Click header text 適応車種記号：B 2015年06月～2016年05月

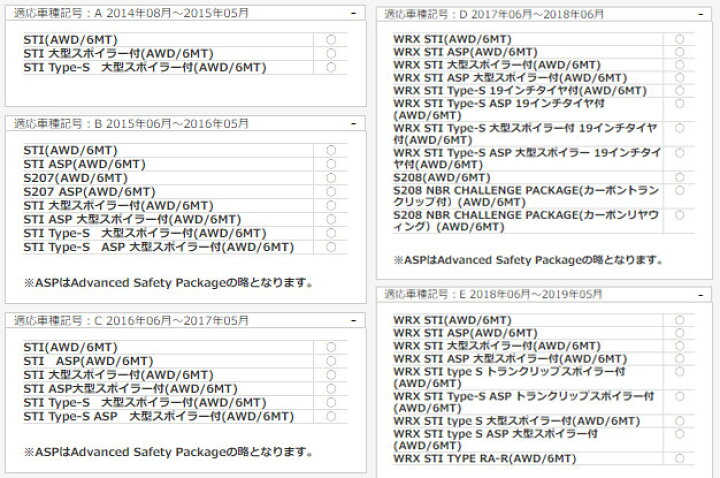coord(131,124)
